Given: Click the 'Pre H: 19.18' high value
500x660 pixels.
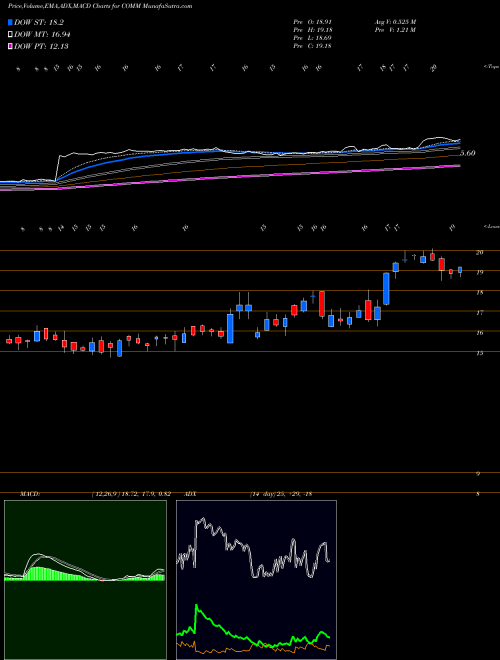Looking at the screenshot, I should point(312,30).
